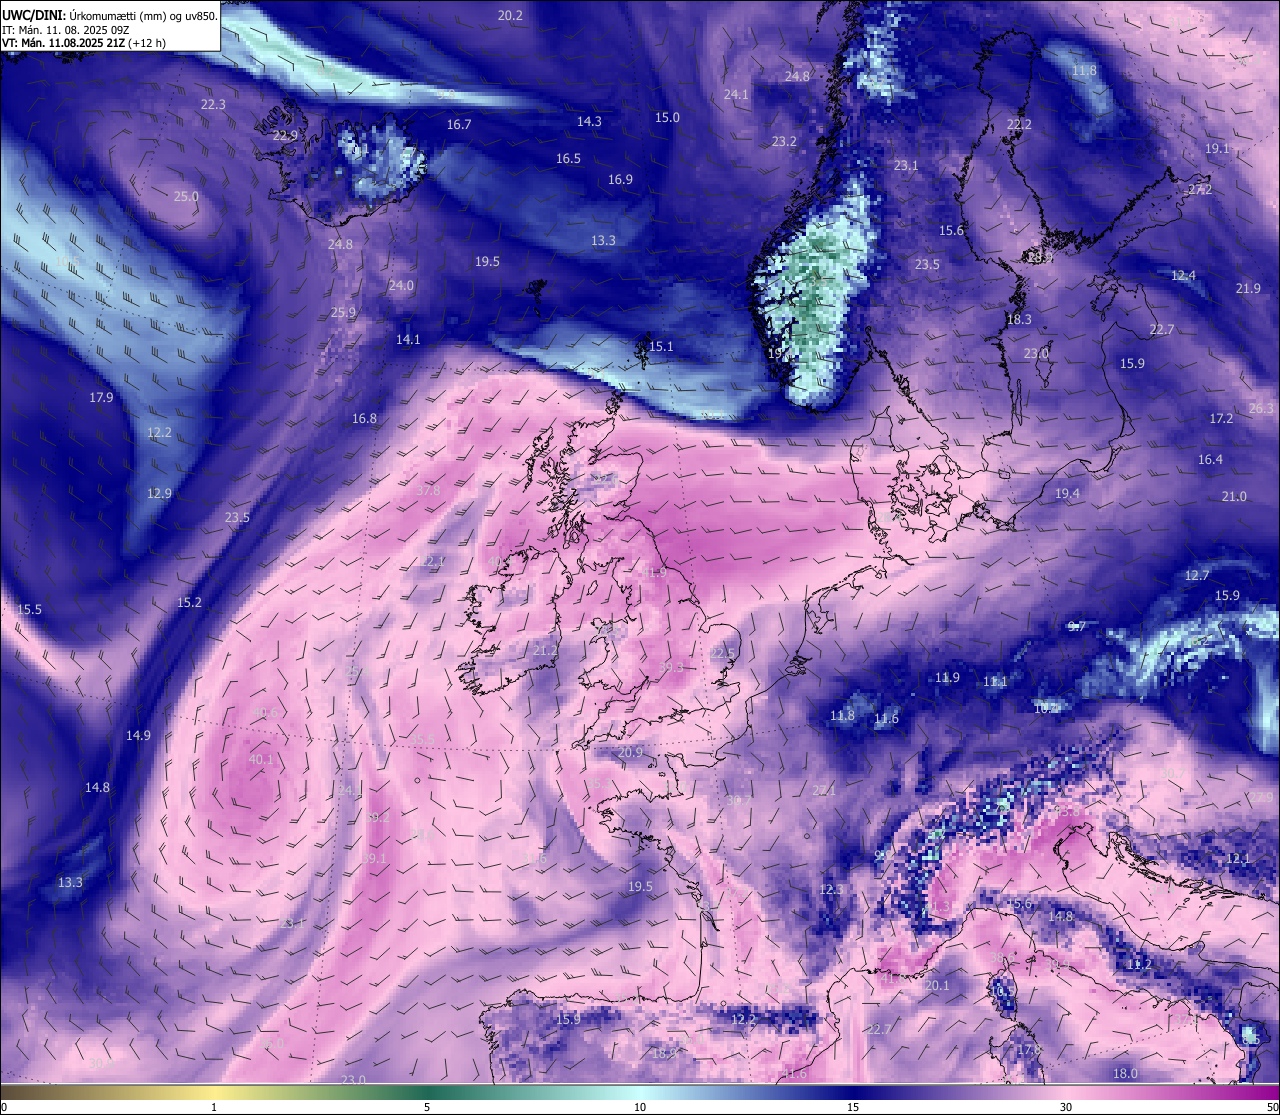Click the 23.2 value near Norway
Viewport: 1280px width, 1115px height.
(x=784, y=142)
